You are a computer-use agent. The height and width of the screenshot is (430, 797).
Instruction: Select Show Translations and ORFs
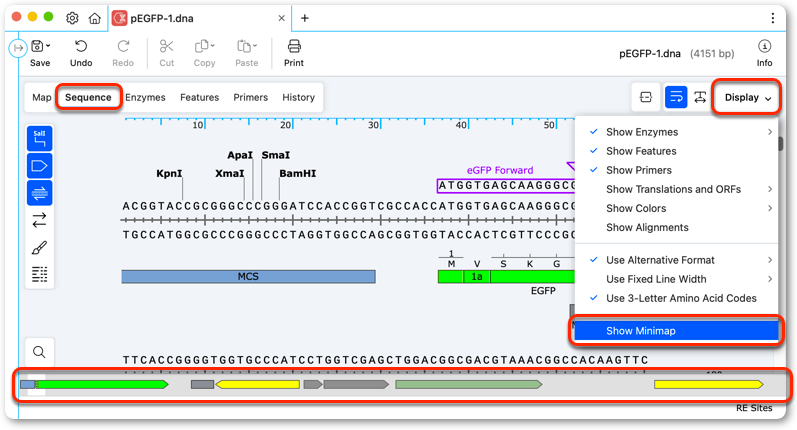click(677, 189)
